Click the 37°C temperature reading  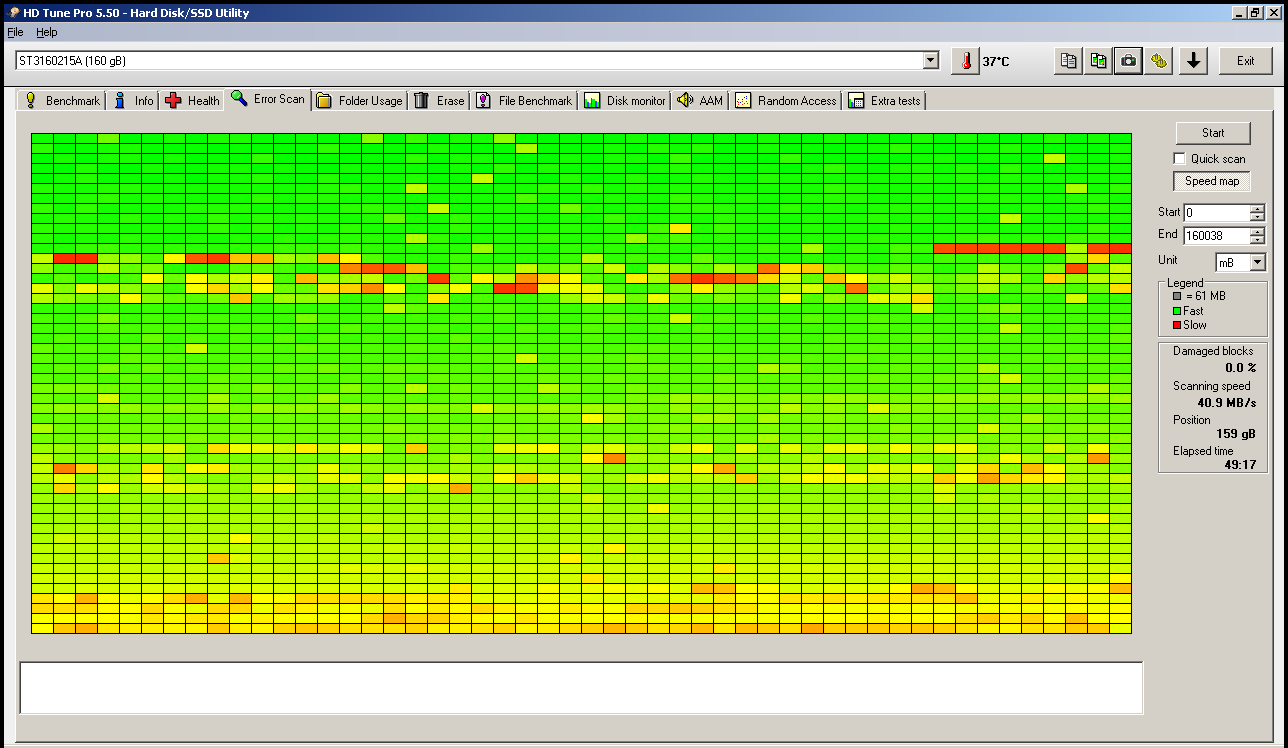996,62
